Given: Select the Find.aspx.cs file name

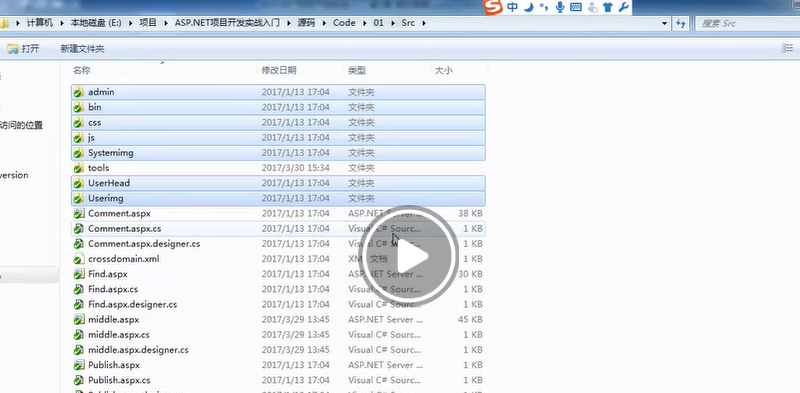Looking at the screenshot, I should coord(113,289).
